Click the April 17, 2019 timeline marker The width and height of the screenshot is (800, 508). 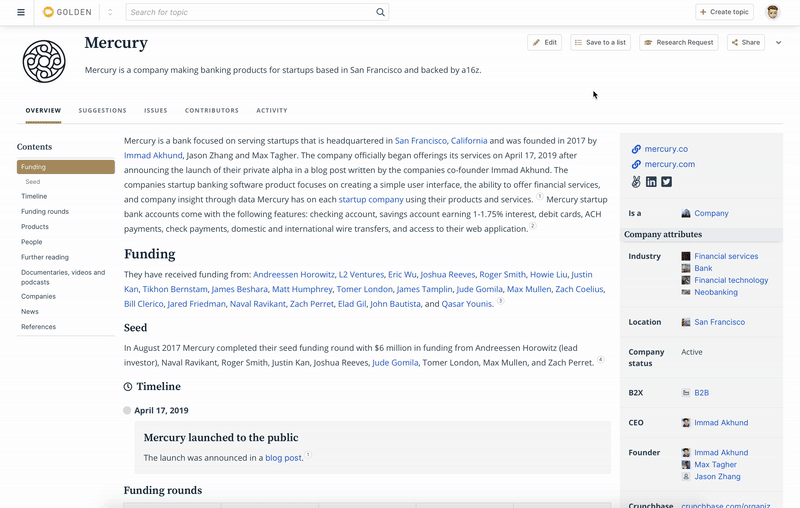pos(127,411)
